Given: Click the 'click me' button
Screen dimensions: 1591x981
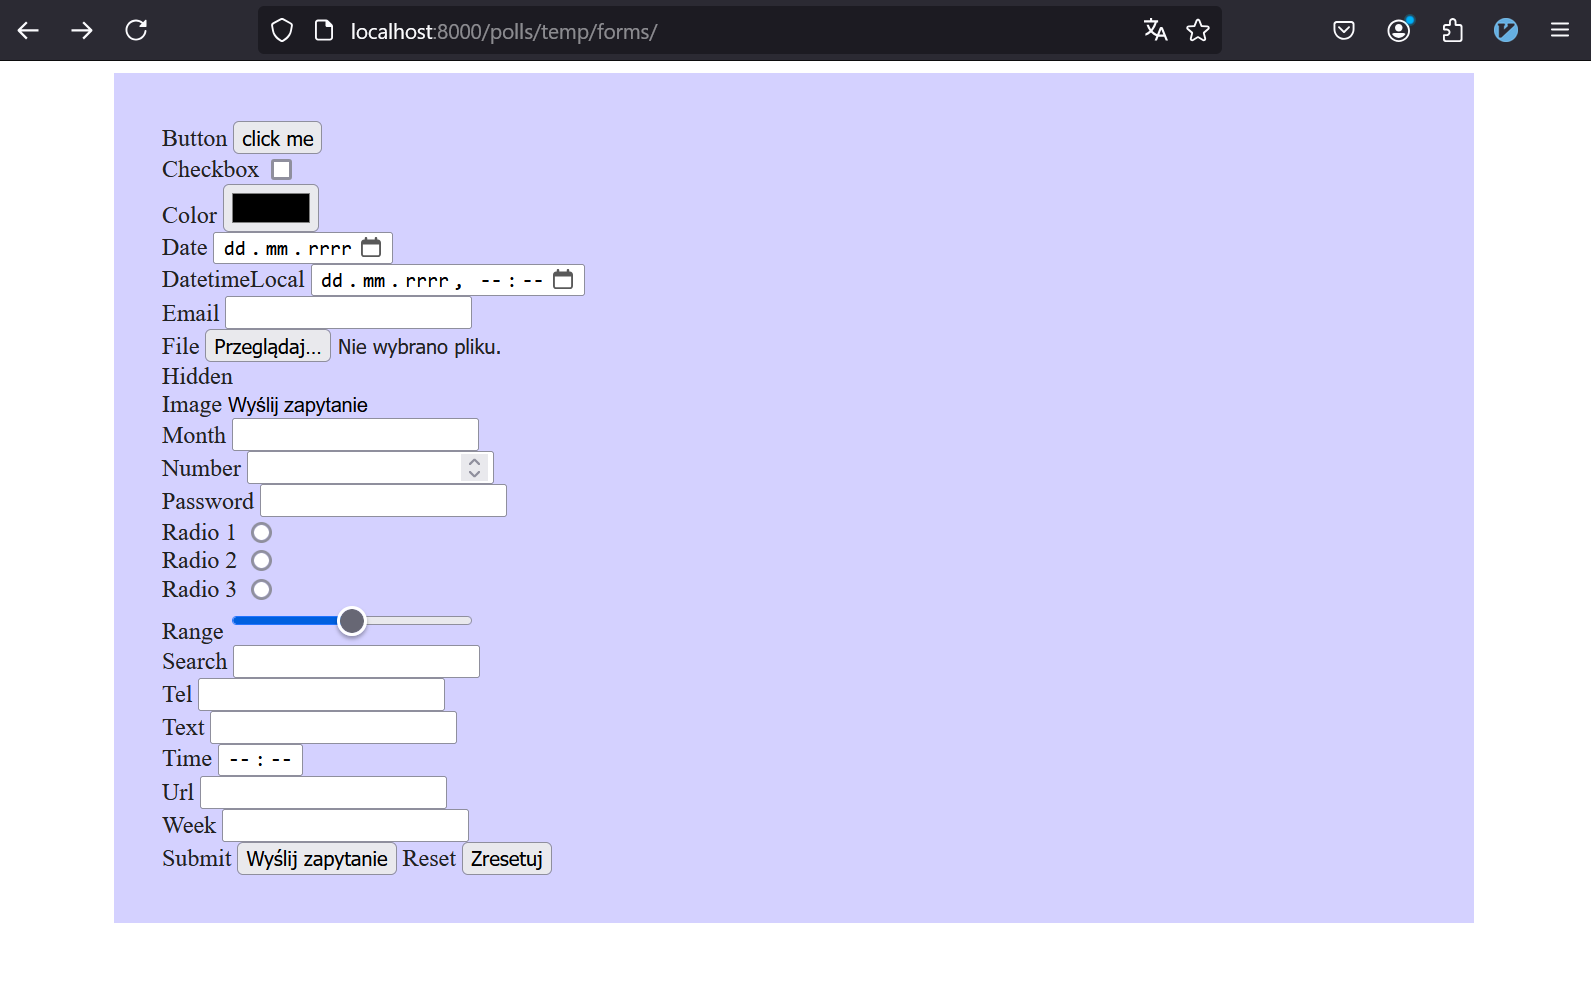Looking at the screenshot, I should tap(277, 138).
